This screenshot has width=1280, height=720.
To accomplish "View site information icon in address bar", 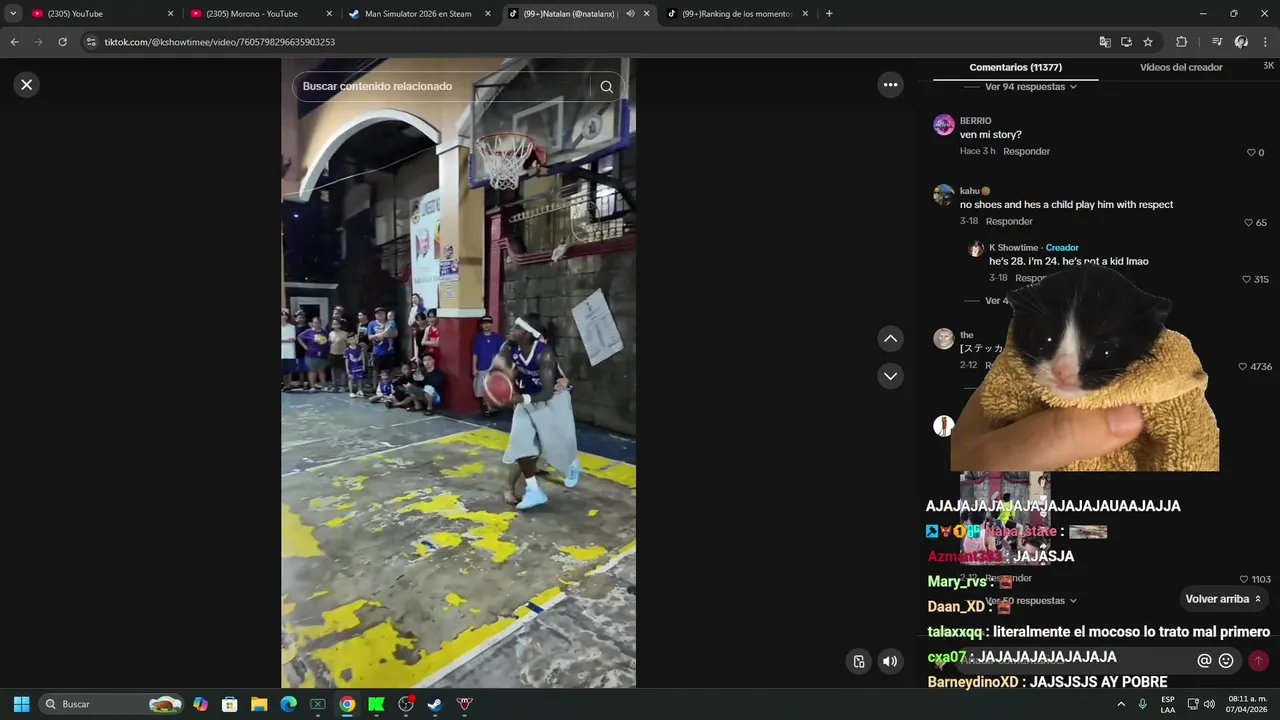I will coord(91,42).
